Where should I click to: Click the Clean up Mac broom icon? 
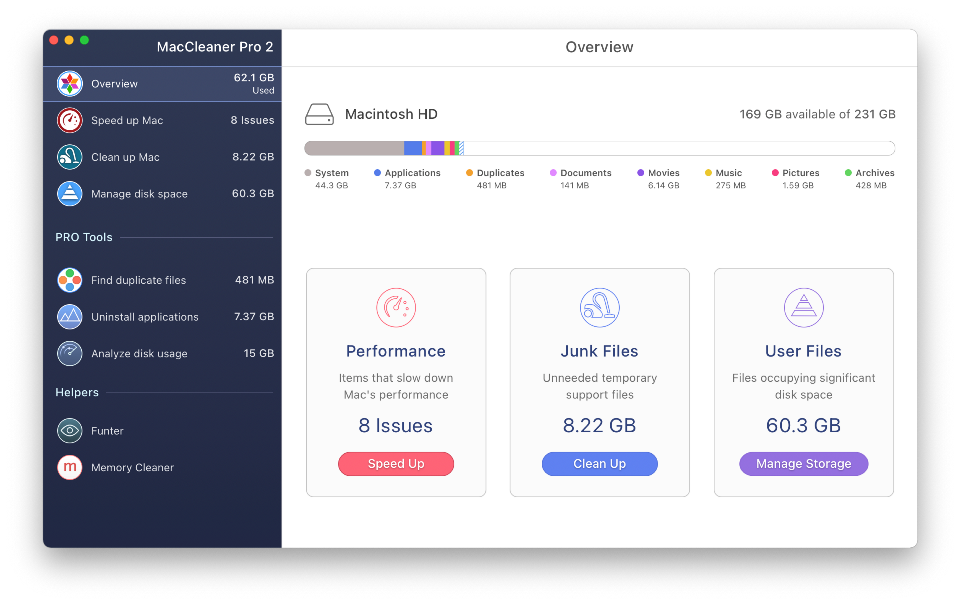pos(69,157)
